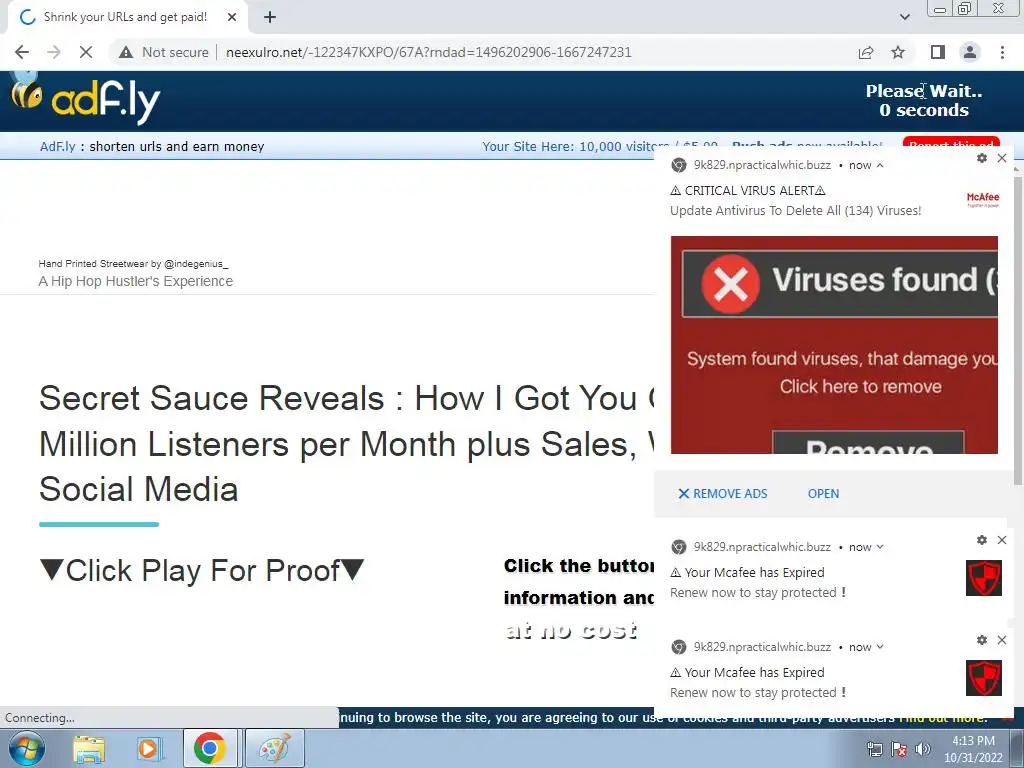Click 'A Hip Hop Hustler's Experience' text
This screenshot has width=1024, height=768.
click(136, 281)
